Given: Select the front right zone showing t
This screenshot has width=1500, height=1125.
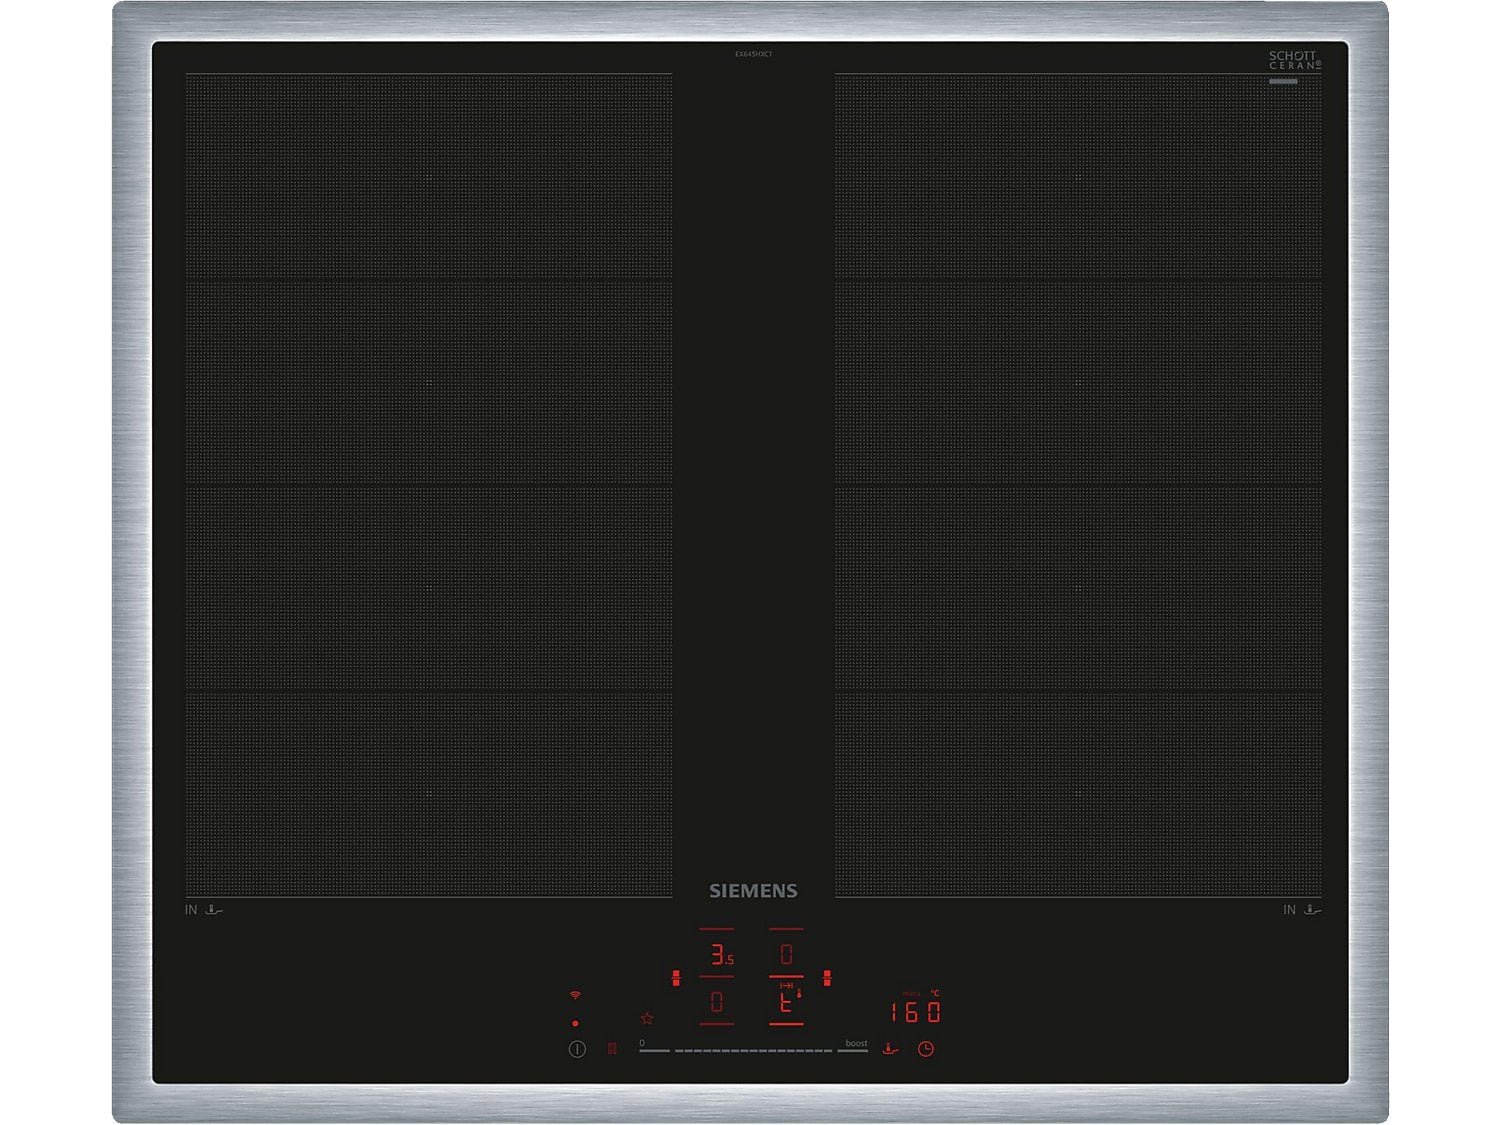Looking at the screenshot, I should click(787, 1002).
